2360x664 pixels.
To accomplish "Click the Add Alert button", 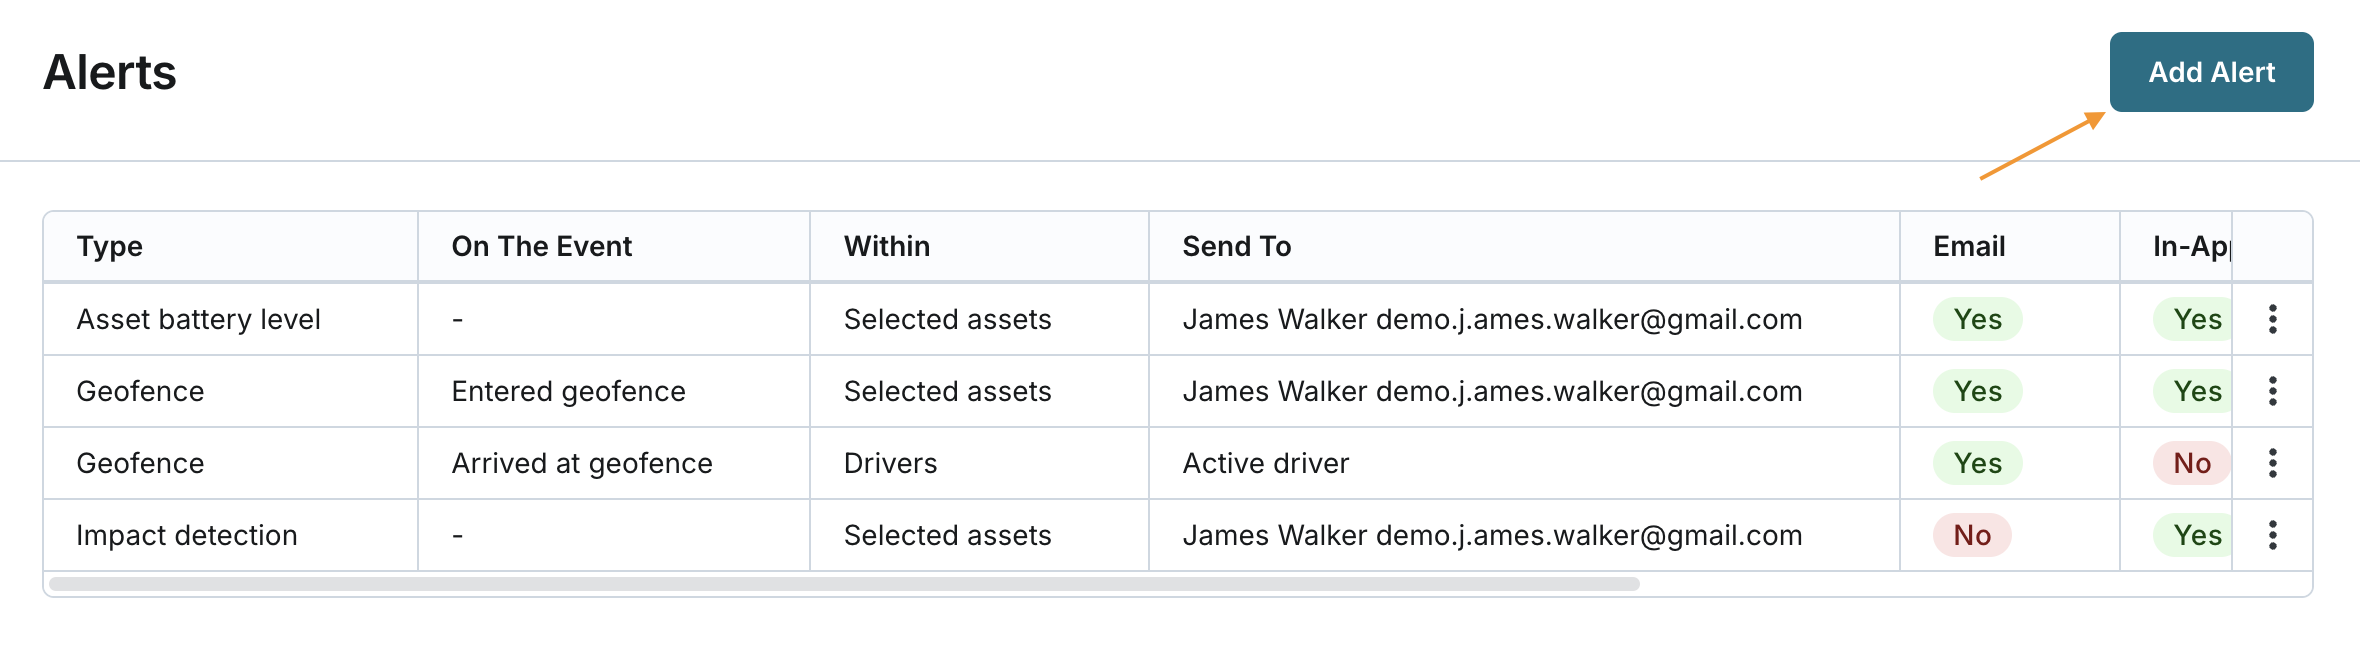I will point(2211,72).
